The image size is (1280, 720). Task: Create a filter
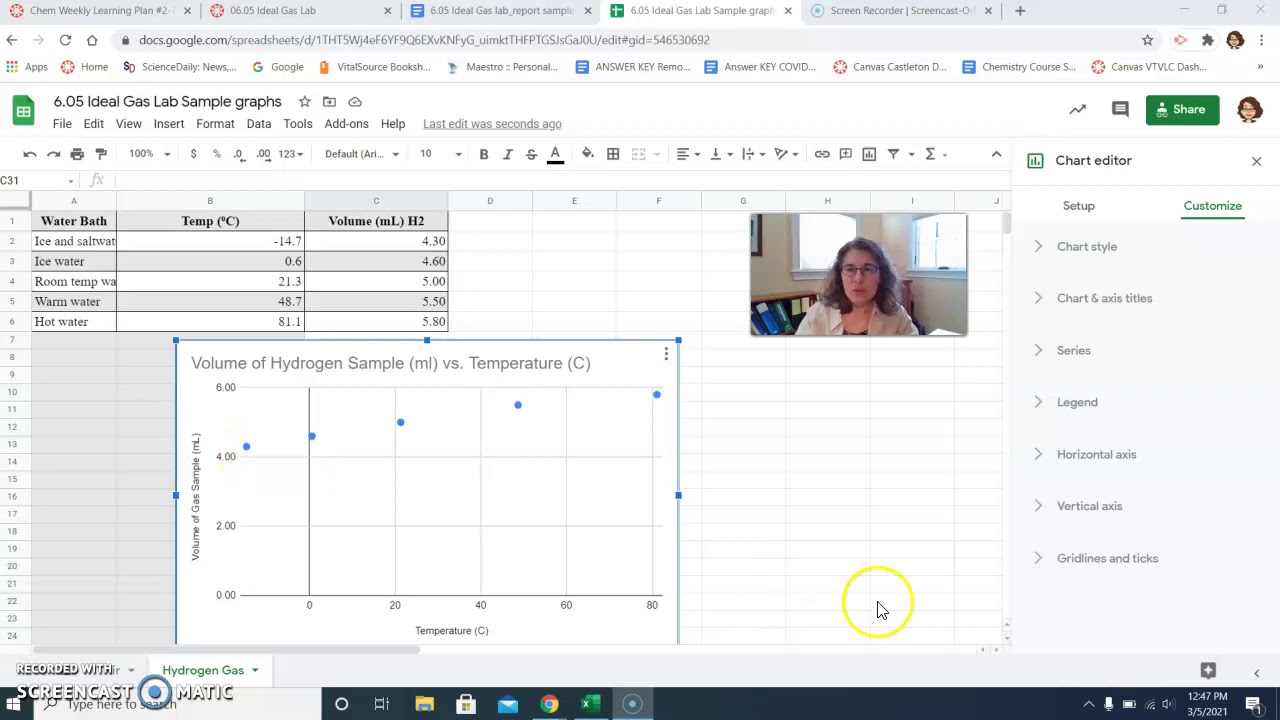pos(894,154)
